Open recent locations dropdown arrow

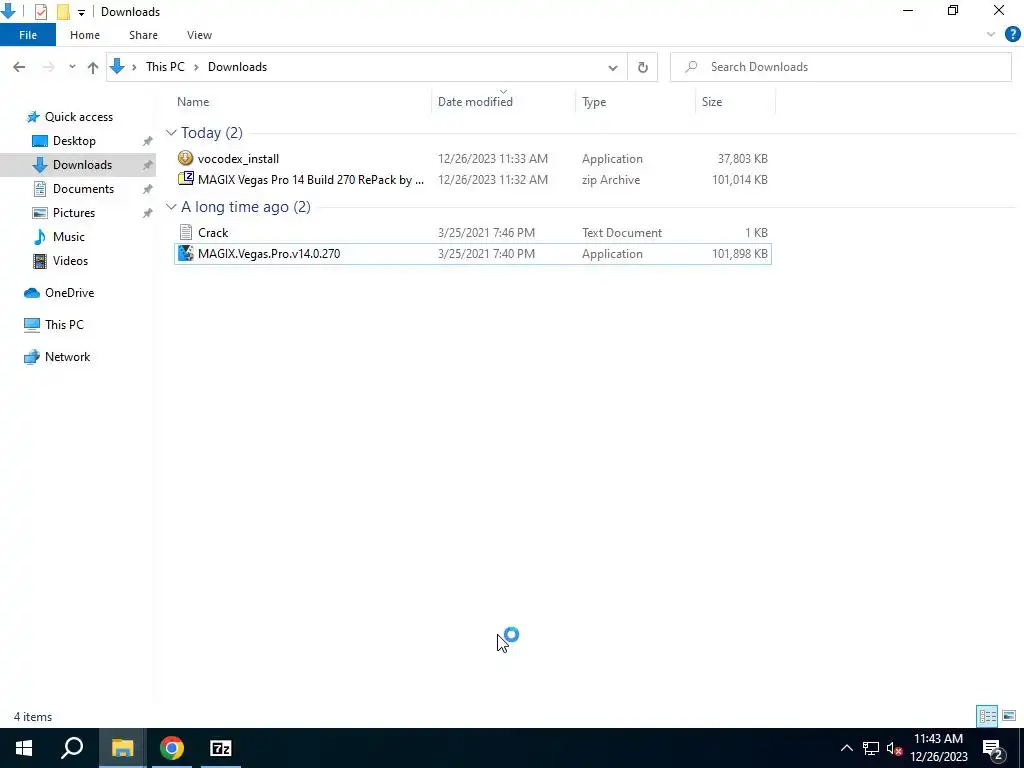click(x=72, y=67)
